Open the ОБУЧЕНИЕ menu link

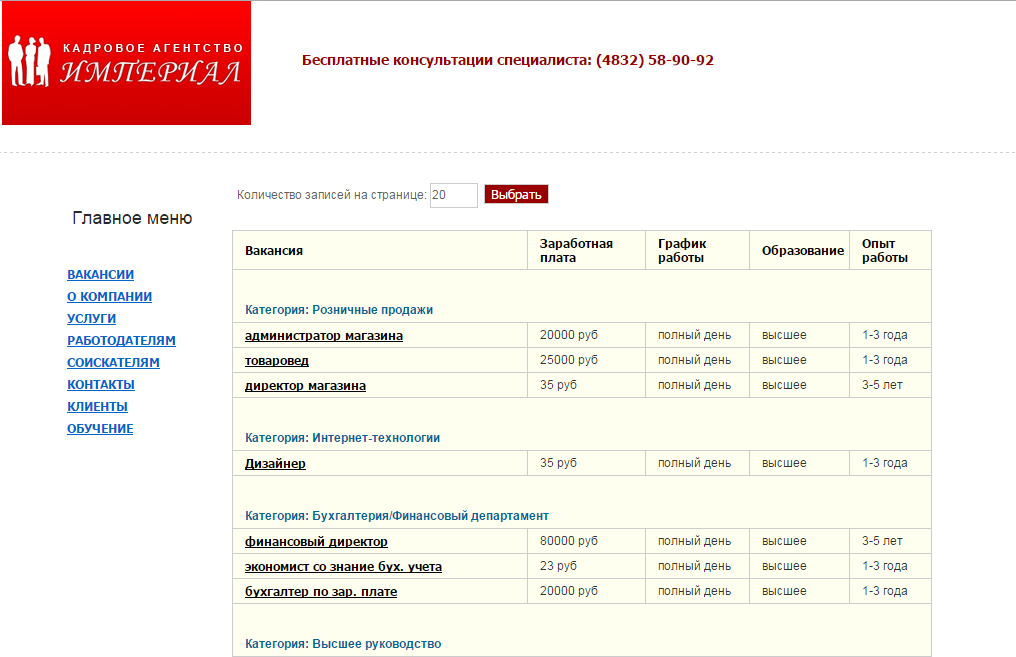coord(100,429)
